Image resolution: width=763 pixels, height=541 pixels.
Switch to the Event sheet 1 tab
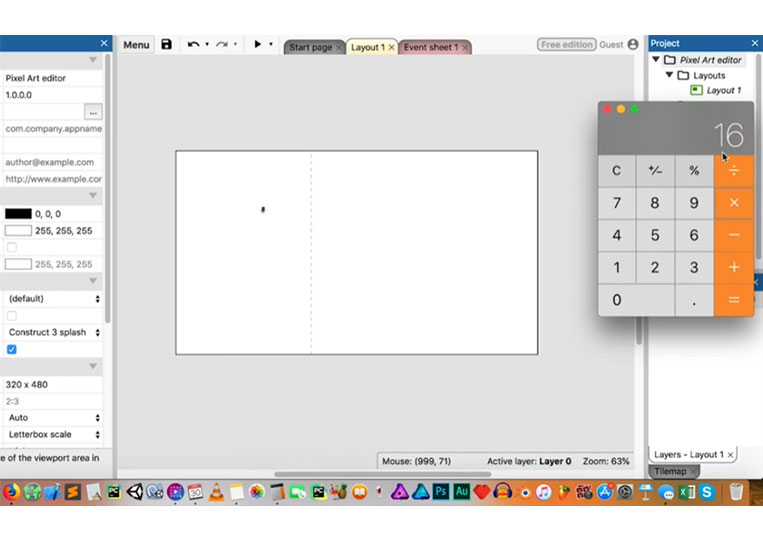coord(431,47)
